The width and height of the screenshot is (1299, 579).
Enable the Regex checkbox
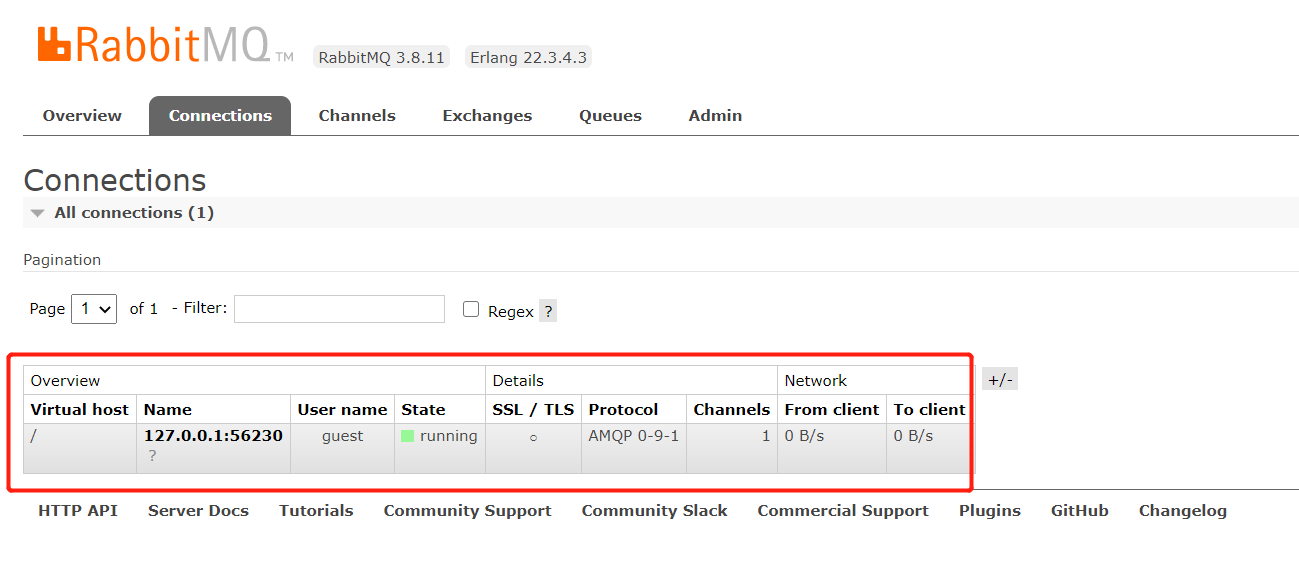[471, 310]
